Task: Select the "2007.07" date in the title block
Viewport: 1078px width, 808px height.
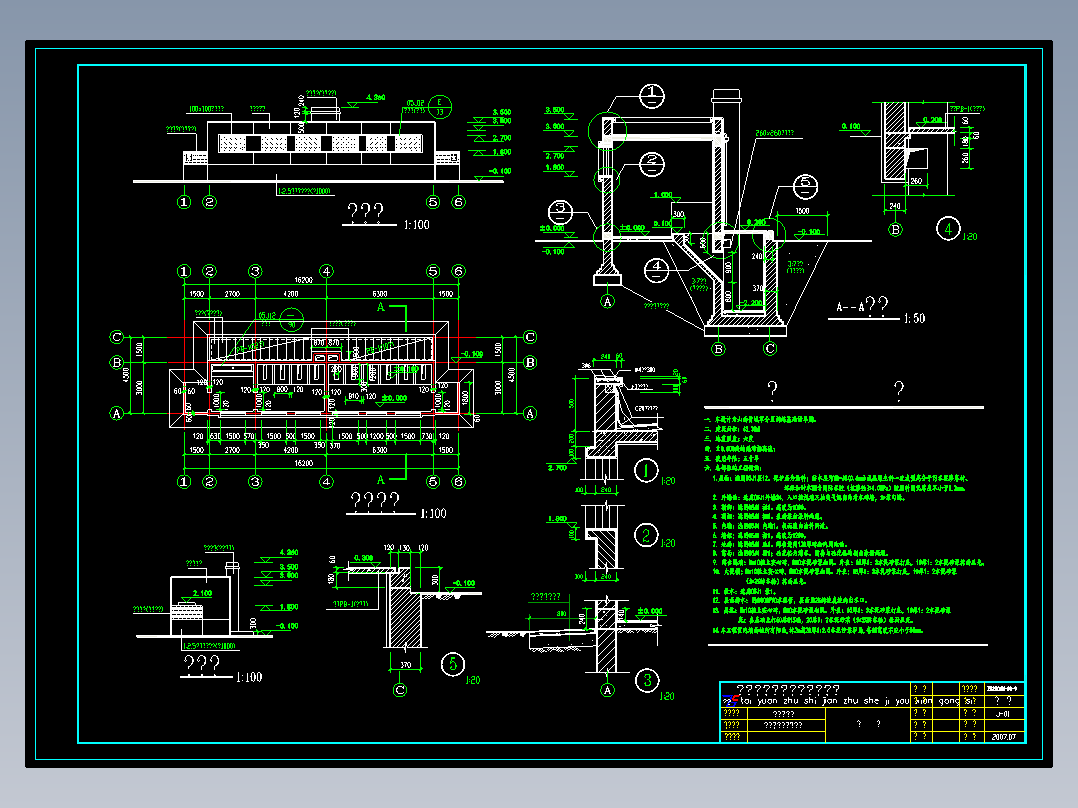Action: tap(1004, 736)
